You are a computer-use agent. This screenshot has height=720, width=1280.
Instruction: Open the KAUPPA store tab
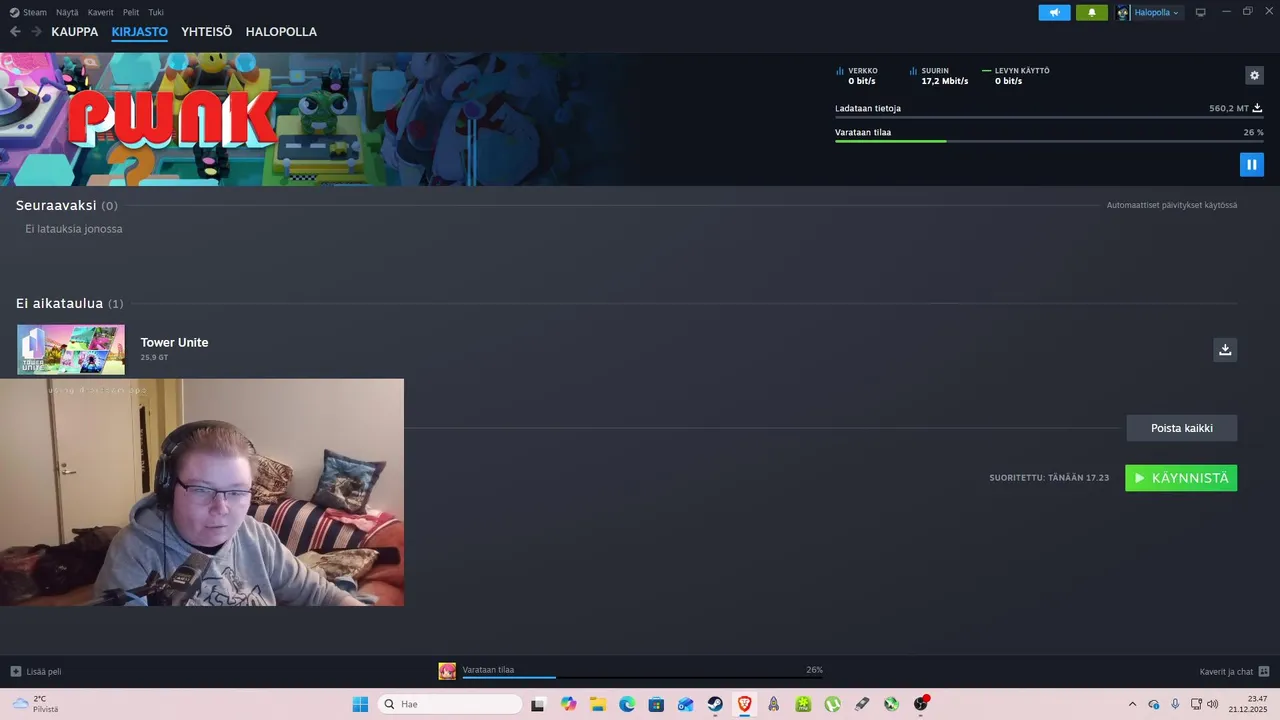75,32
